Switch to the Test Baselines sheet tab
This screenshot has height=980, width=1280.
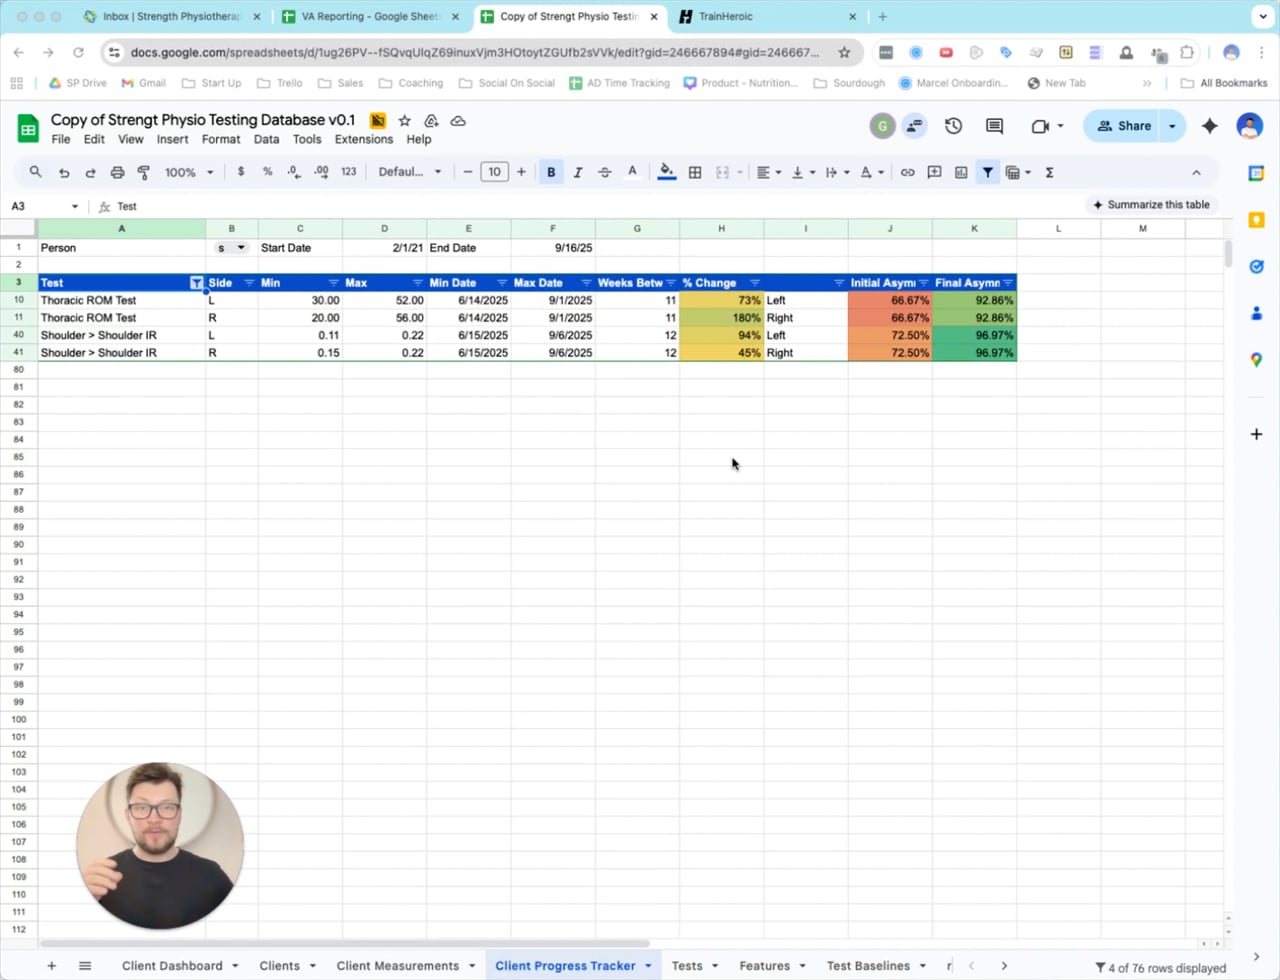(868, 966)
